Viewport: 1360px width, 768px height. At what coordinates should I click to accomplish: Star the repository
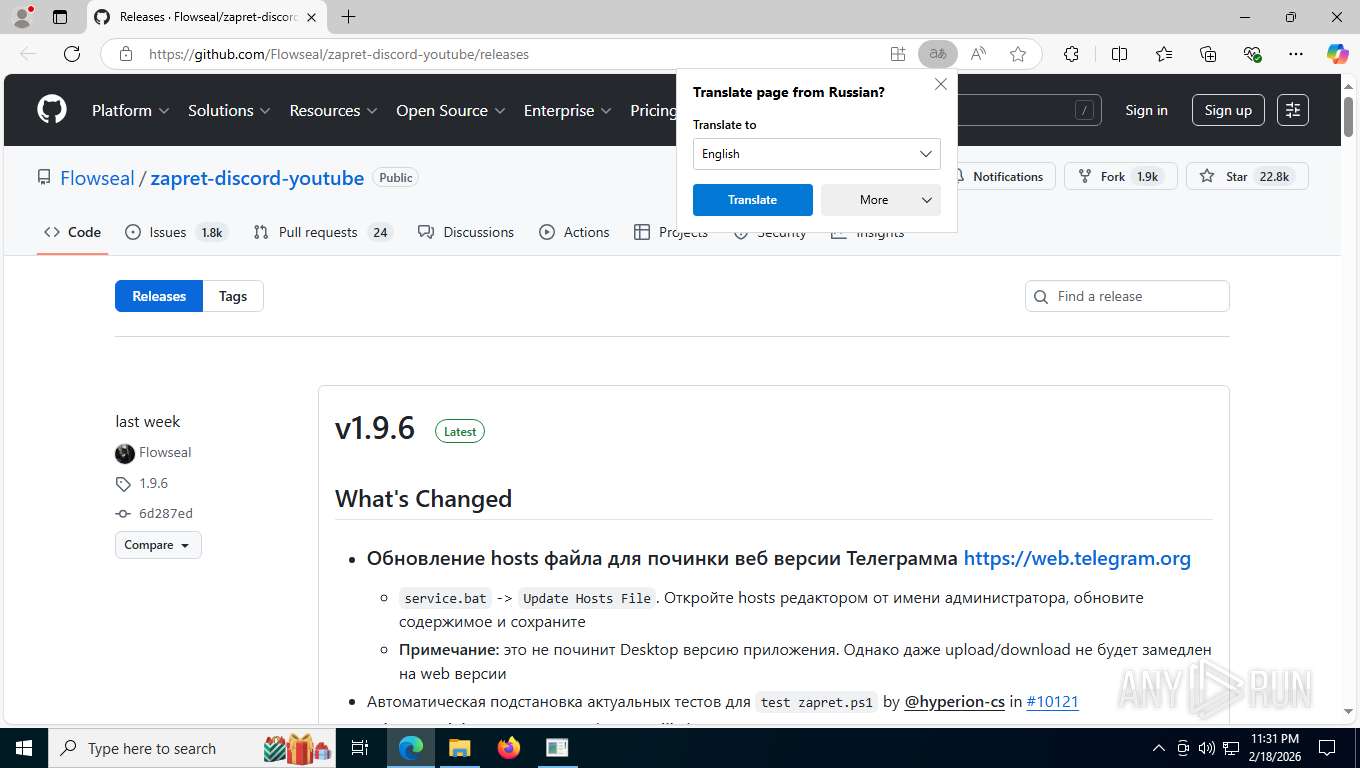(1247, 176)
